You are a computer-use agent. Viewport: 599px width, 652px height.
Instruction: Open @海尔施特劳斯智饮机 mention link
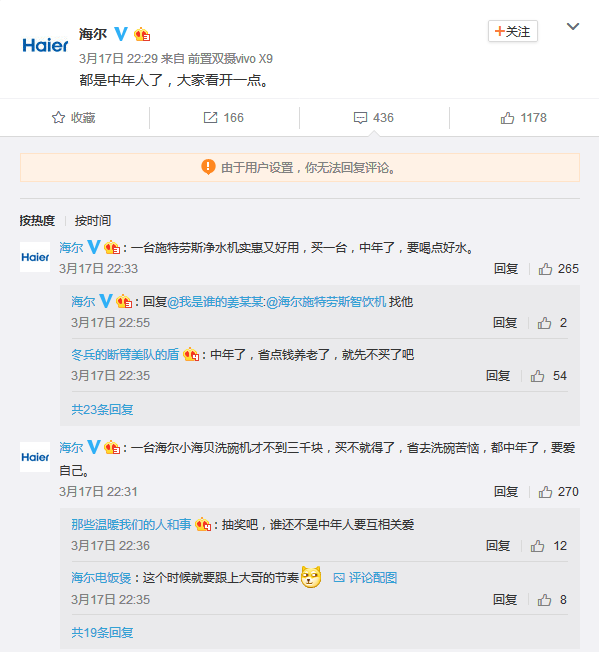click(326, 301)
